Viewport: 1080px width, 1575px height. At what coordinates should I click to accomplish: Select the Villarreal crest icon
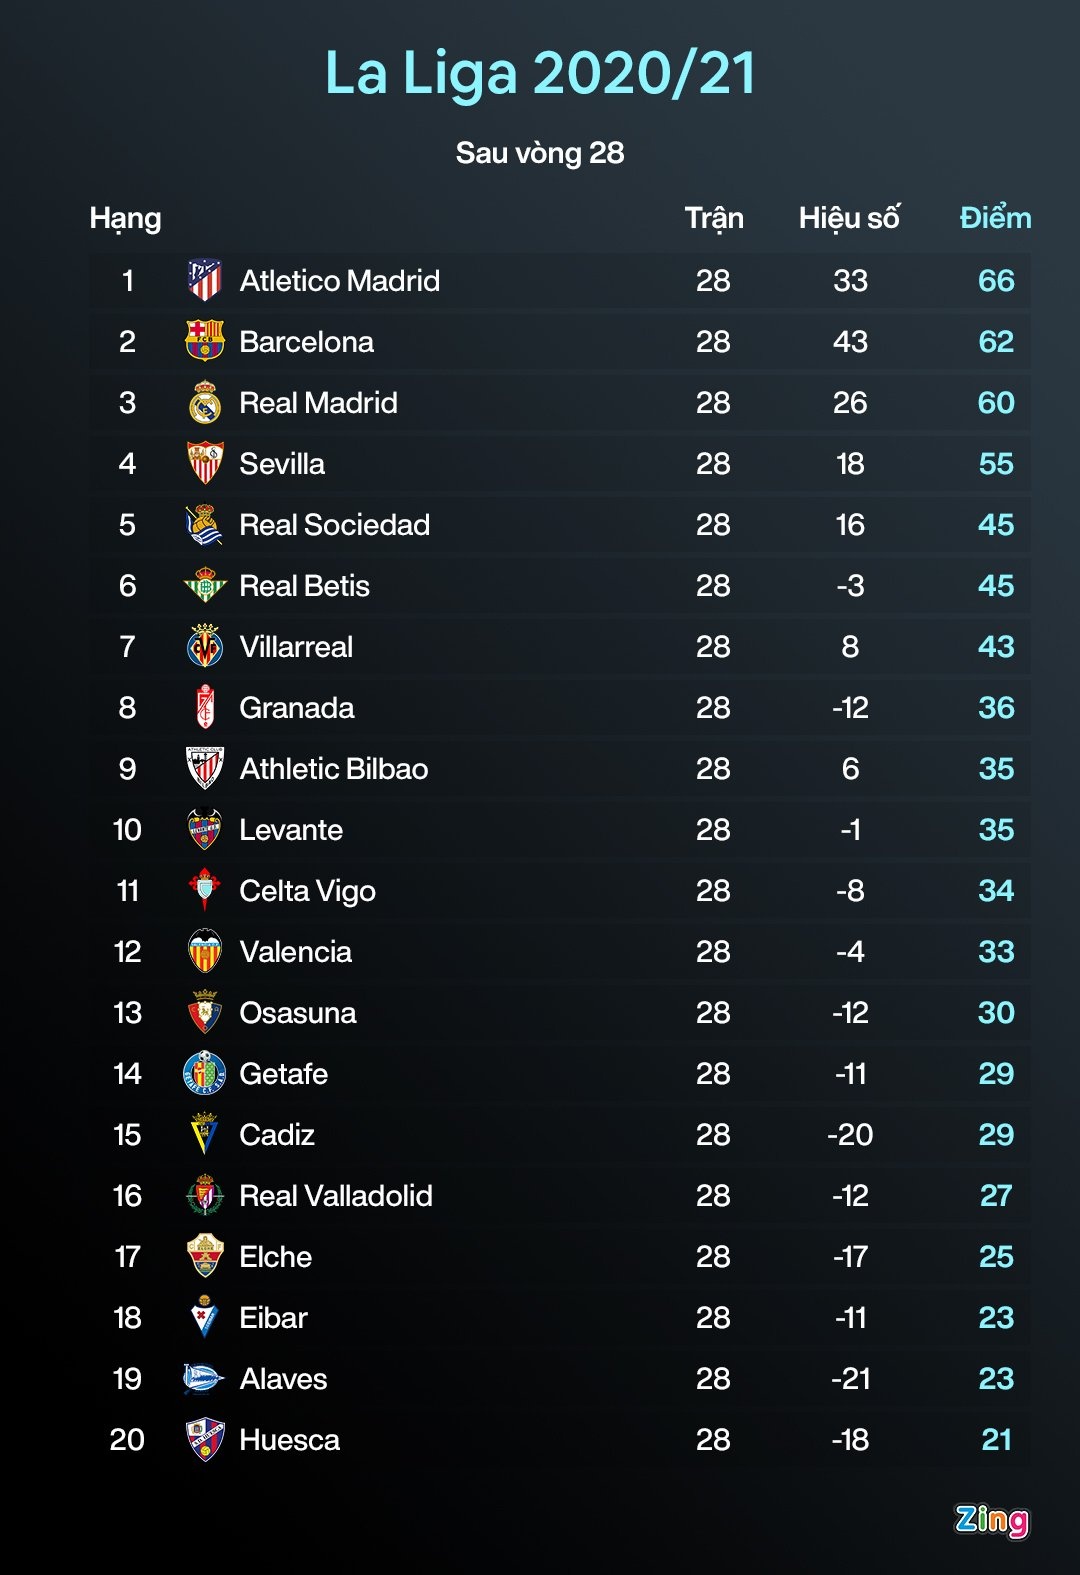[x=205, y=647]
